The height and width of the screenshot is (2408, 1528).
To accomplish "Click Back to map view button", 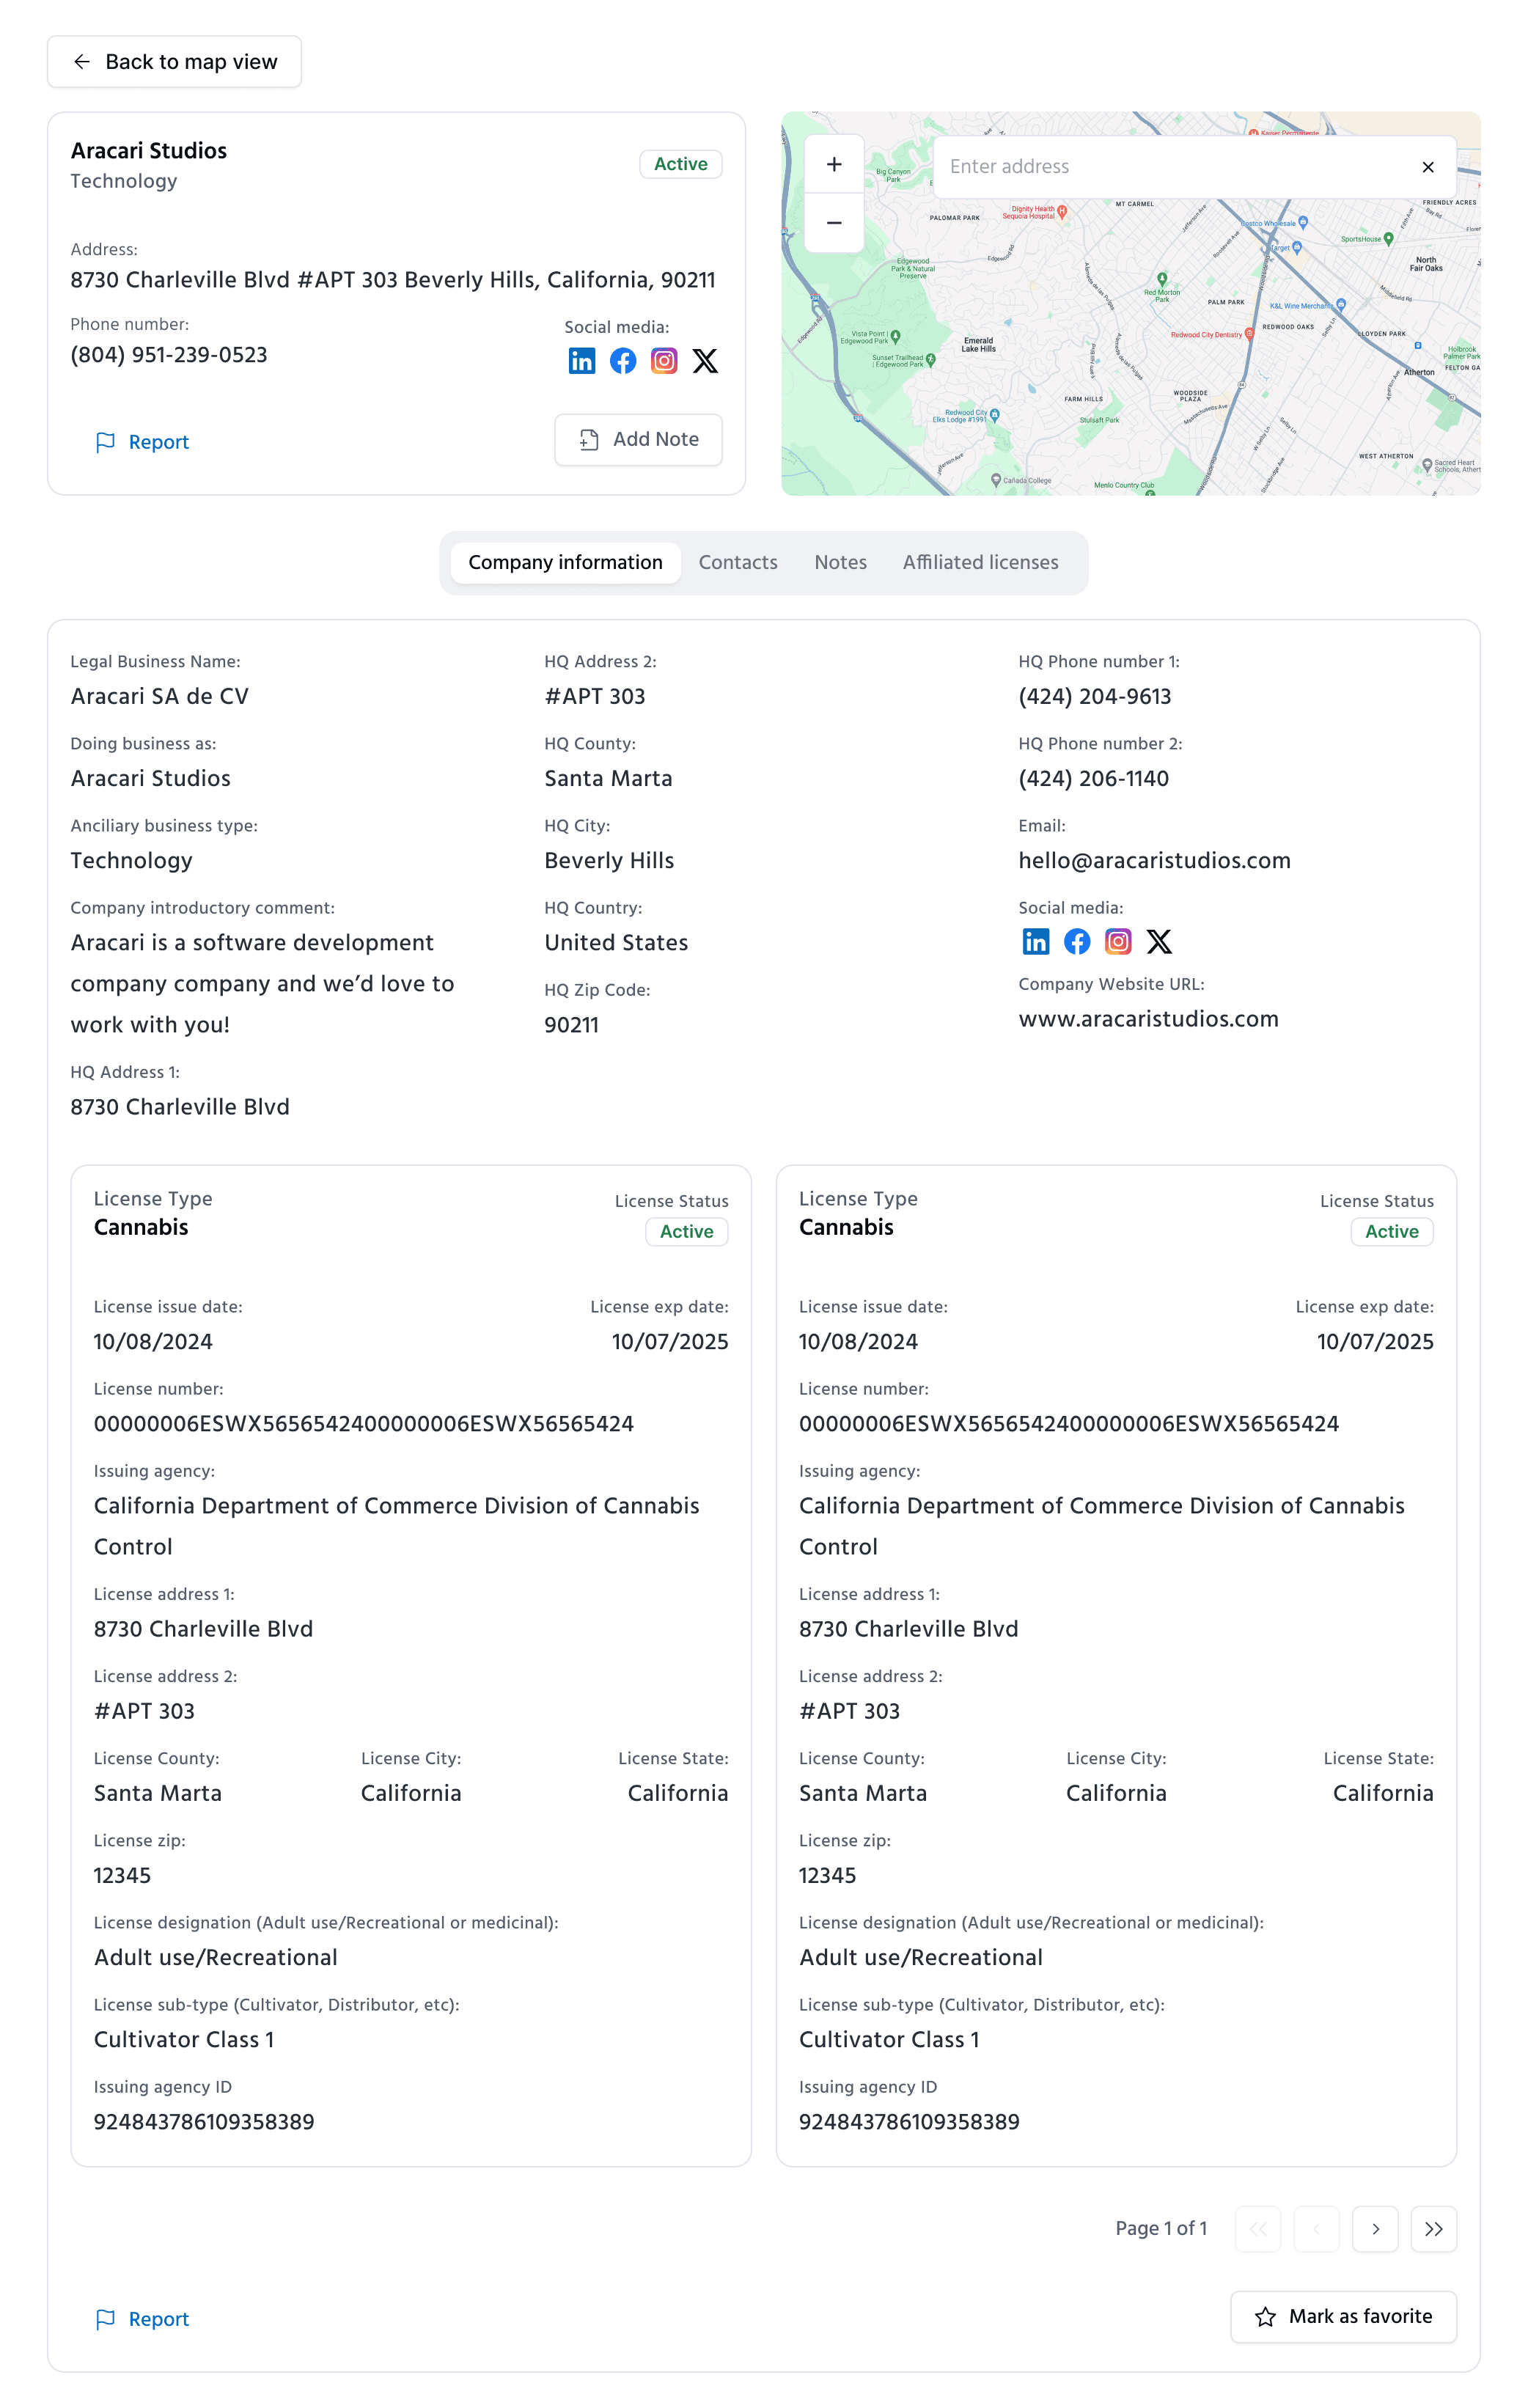I will (x=175, y=62).
